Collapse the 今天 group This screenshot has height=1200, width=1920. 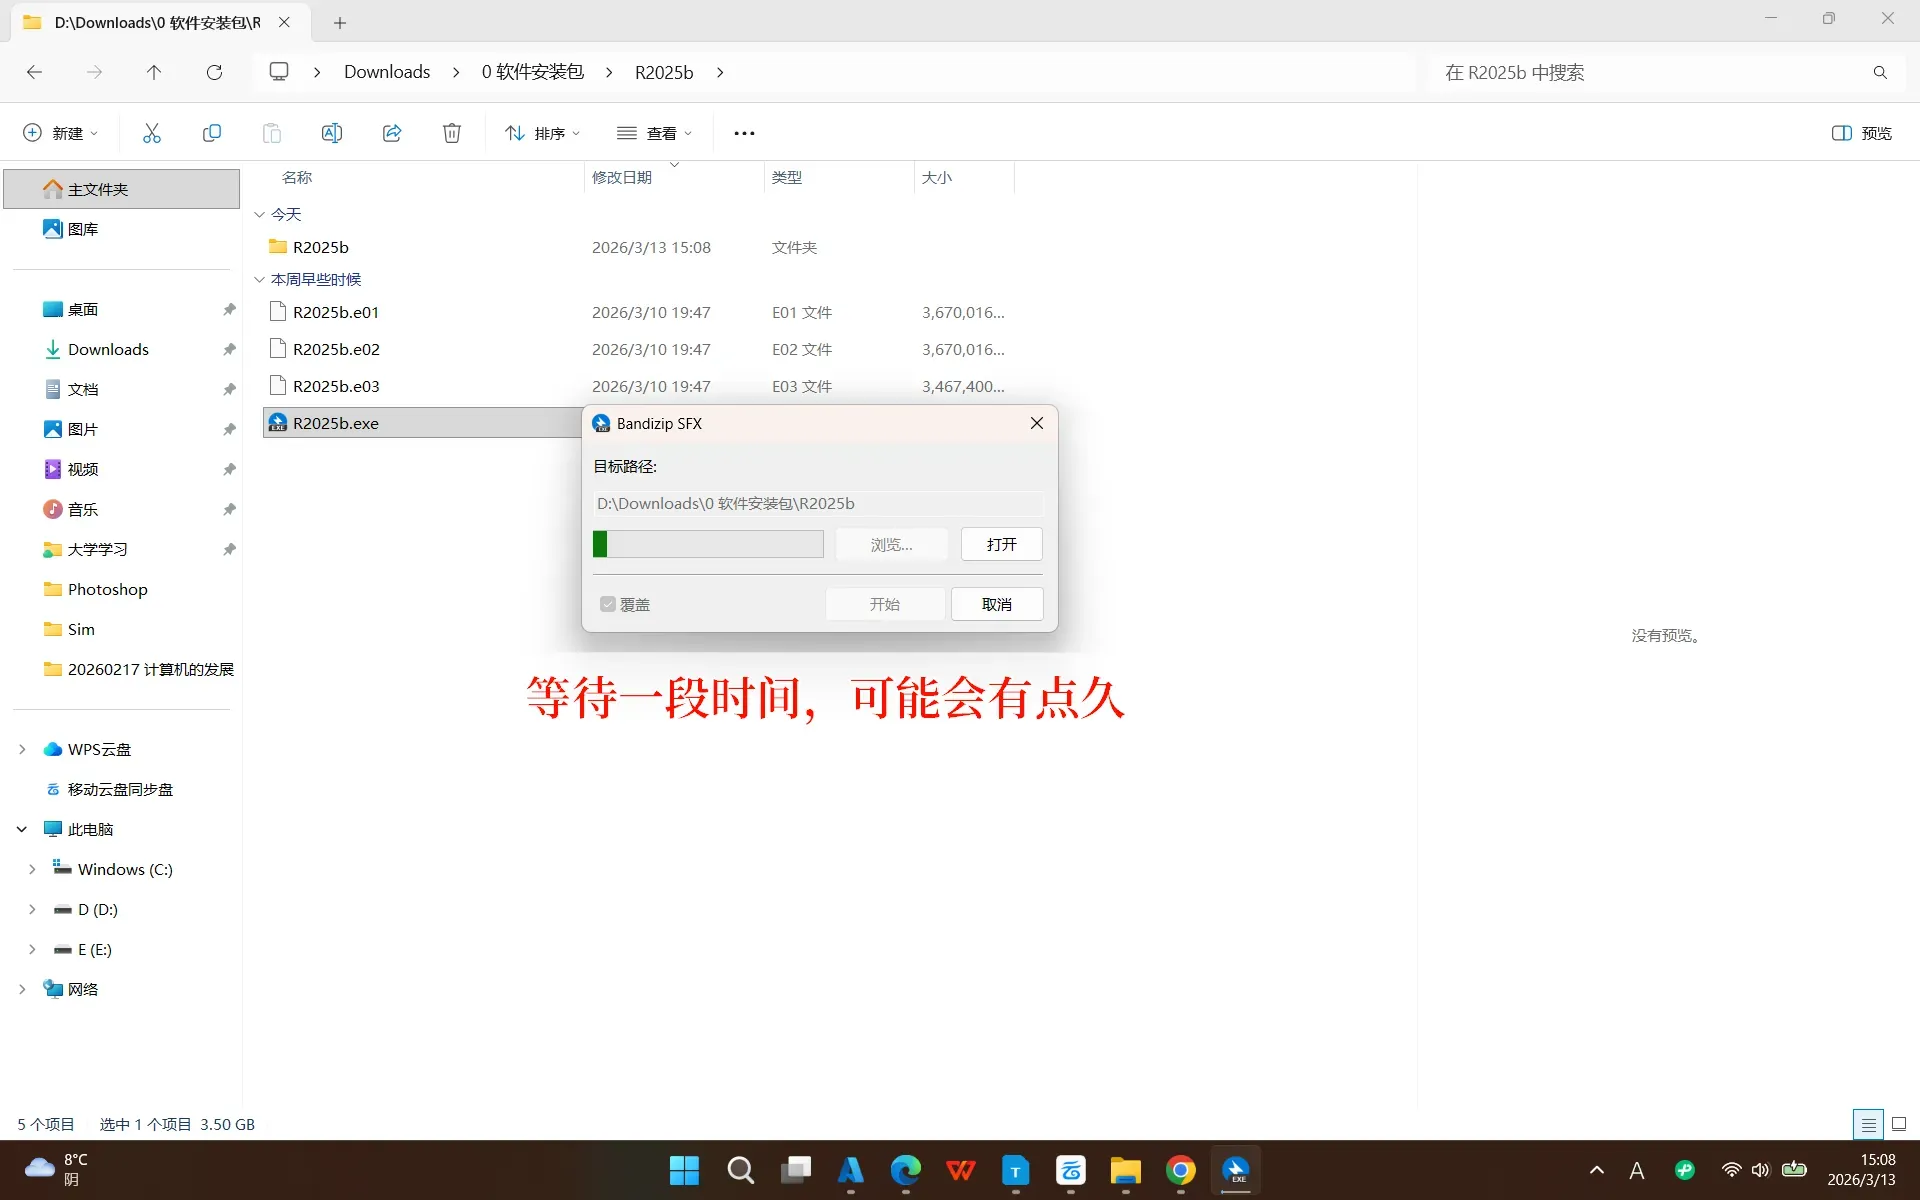click(259, 214)
